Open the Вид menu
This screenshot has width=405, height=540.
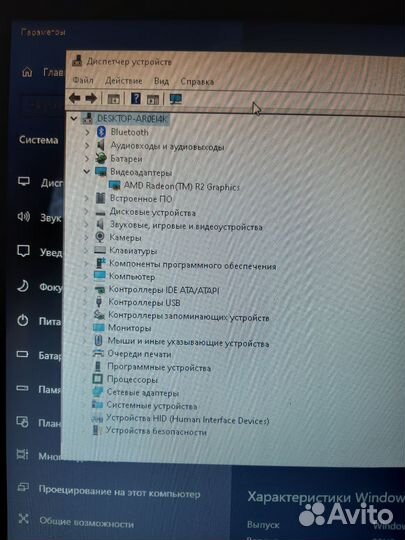coord(161,81)
